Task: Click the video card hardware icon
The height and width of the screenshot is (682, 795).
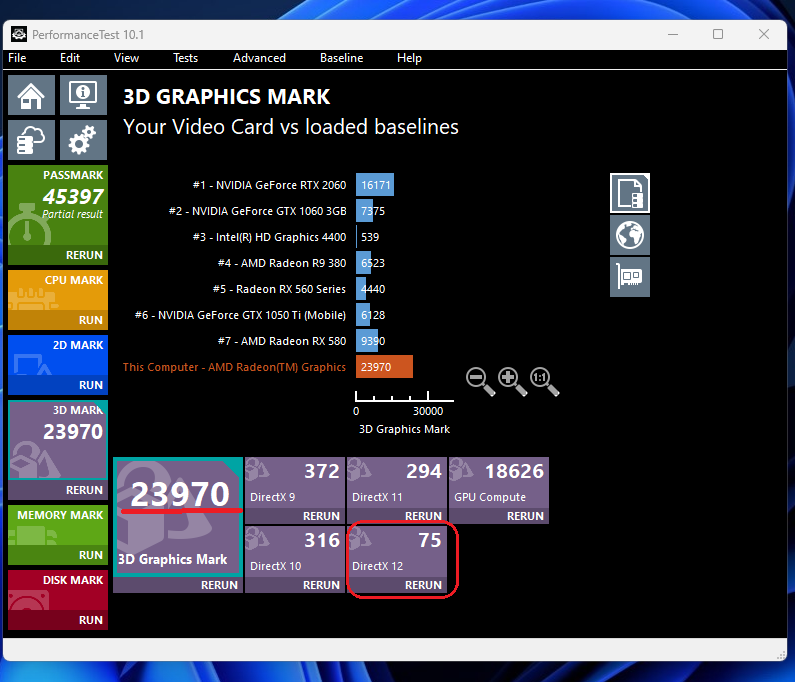Action: point(630,277)
